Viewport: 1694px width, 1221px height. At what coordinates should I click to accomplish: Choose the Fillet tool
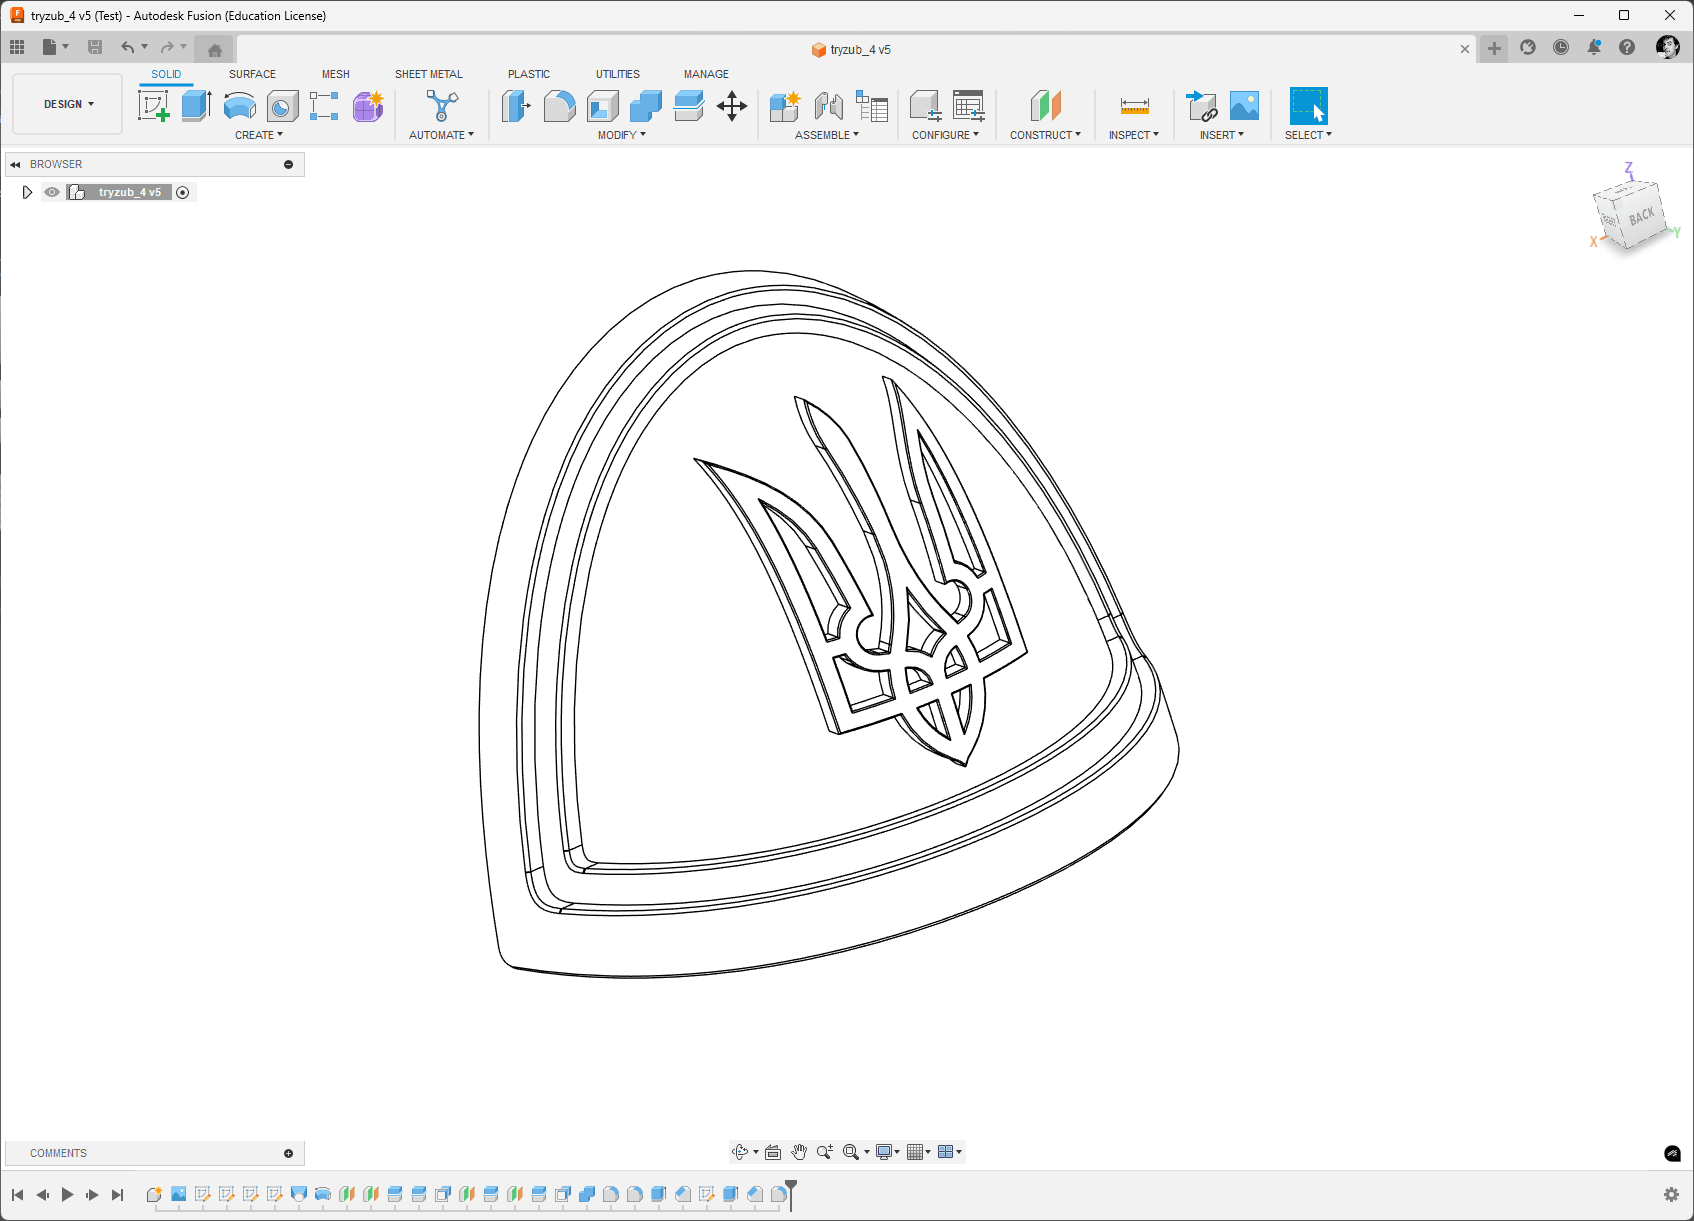tap(559, 106)
